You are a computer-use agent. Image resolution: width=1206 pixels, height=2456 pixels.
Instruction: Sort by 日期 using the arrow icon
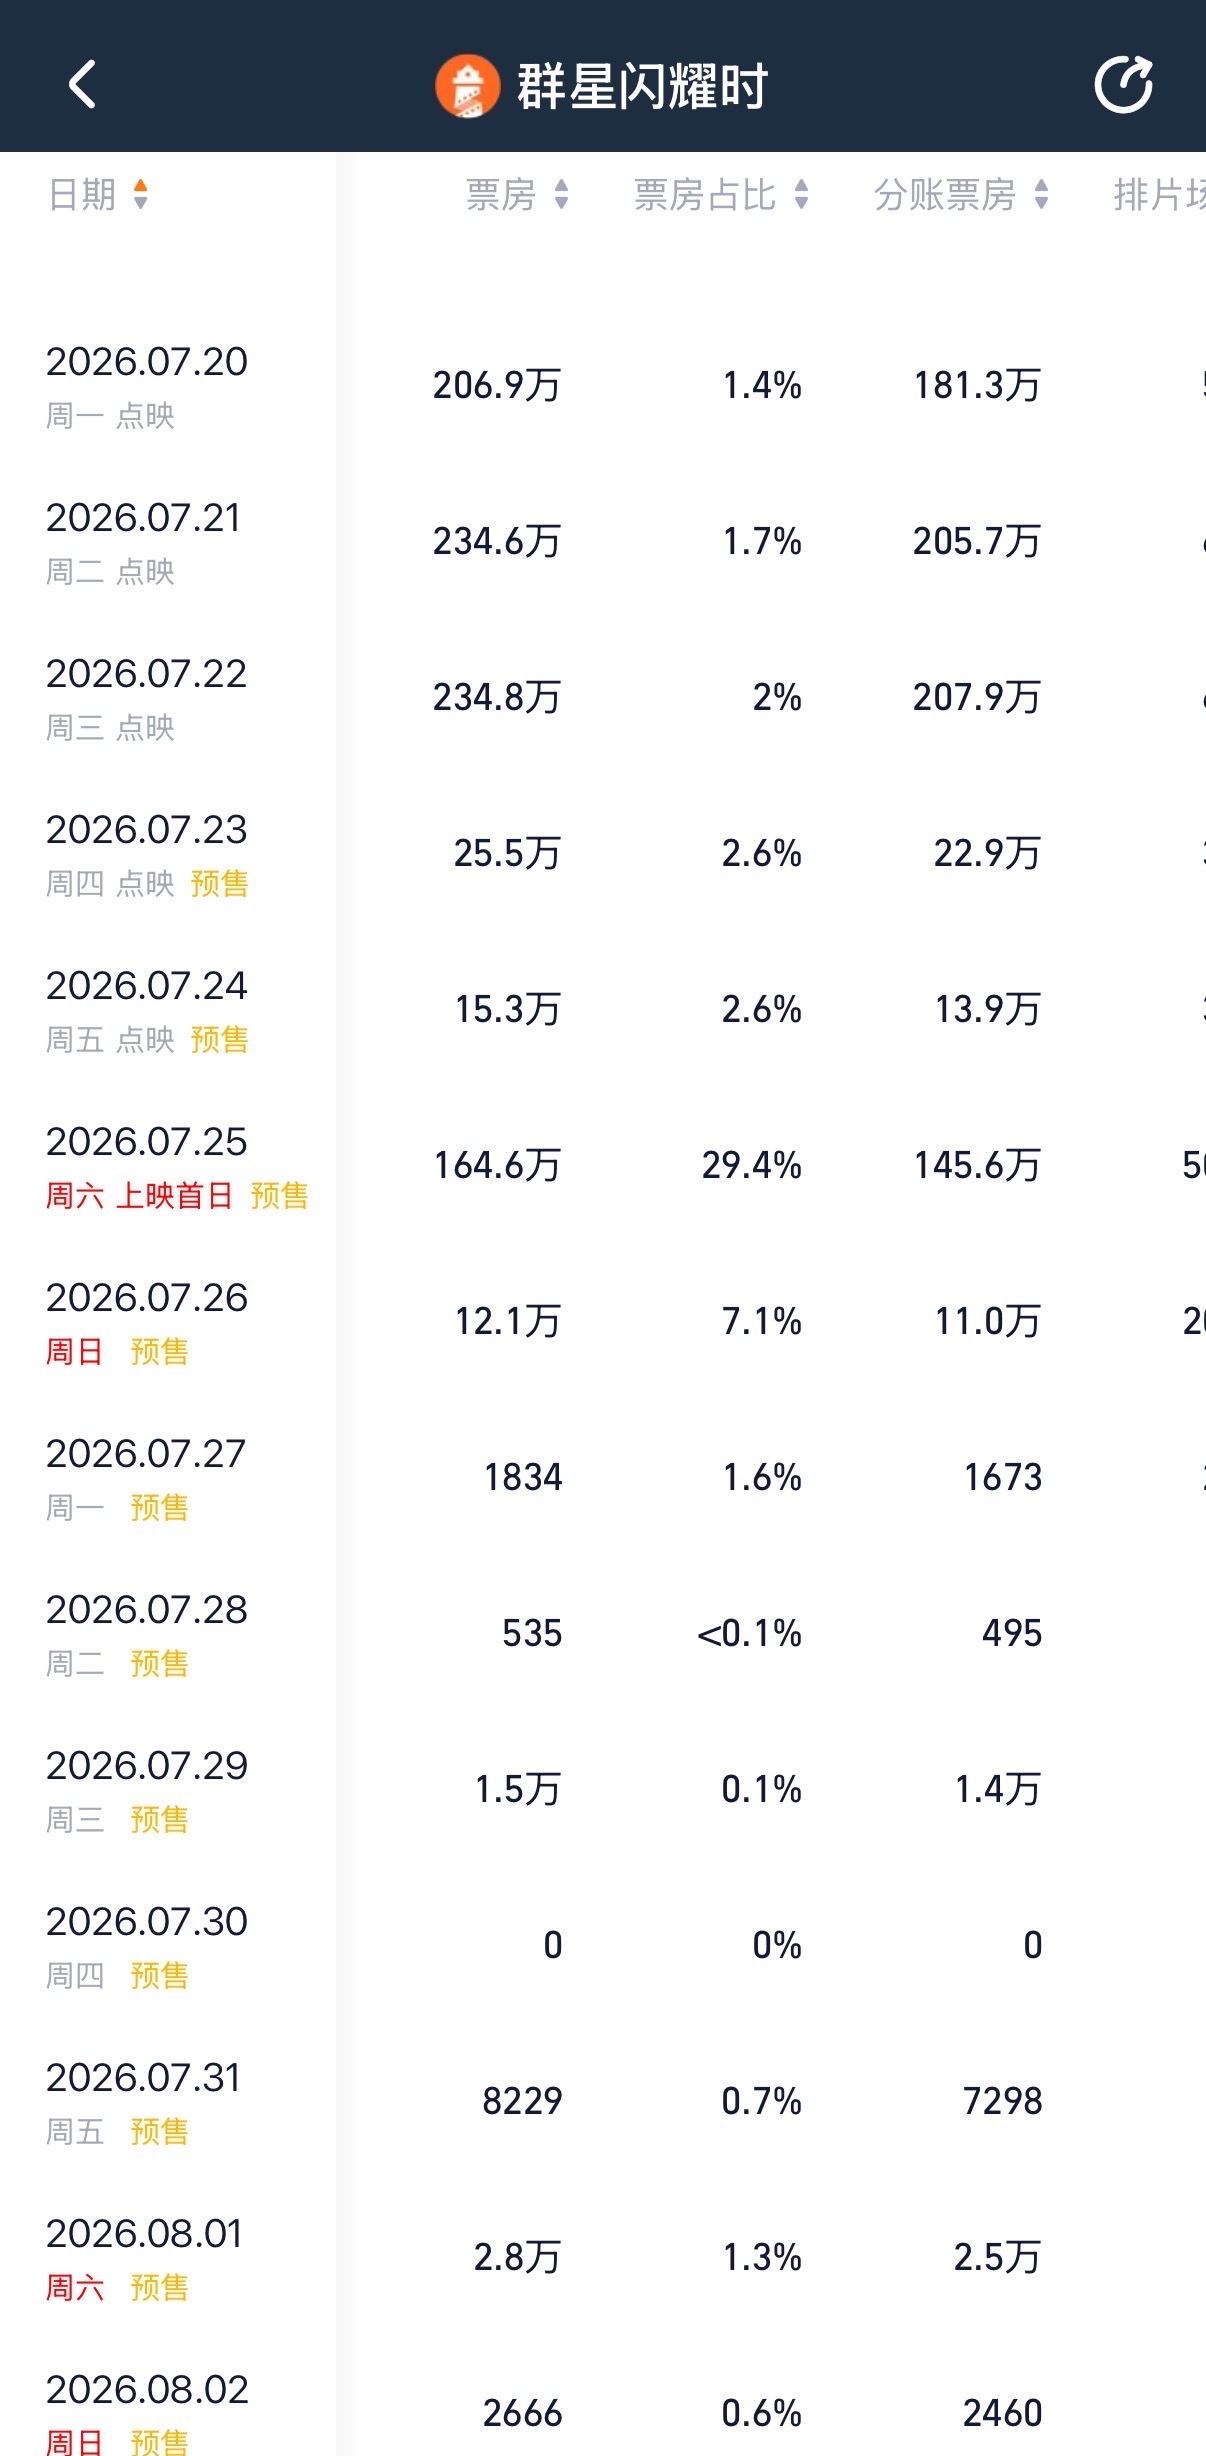[x=141, y=194]
